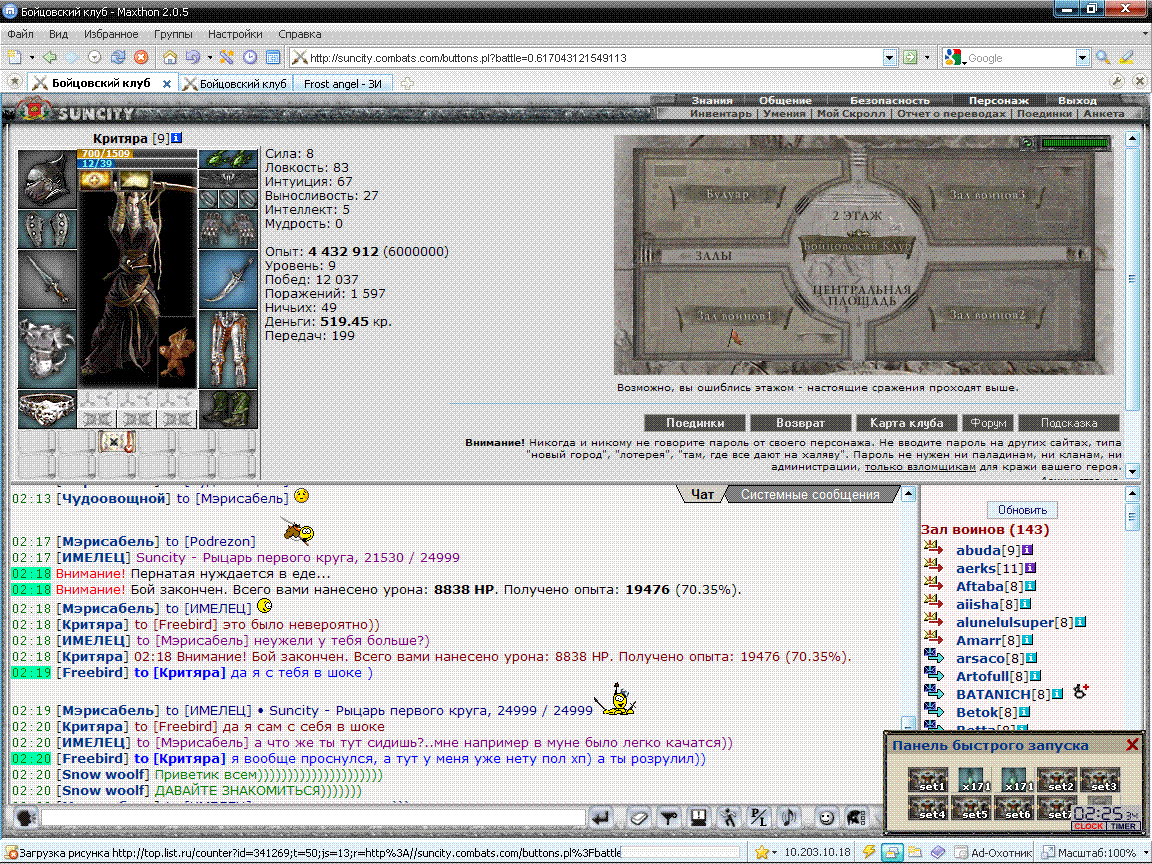
Task: Click the helmet equipment slot of Критяра
Action: click(47, 179)
